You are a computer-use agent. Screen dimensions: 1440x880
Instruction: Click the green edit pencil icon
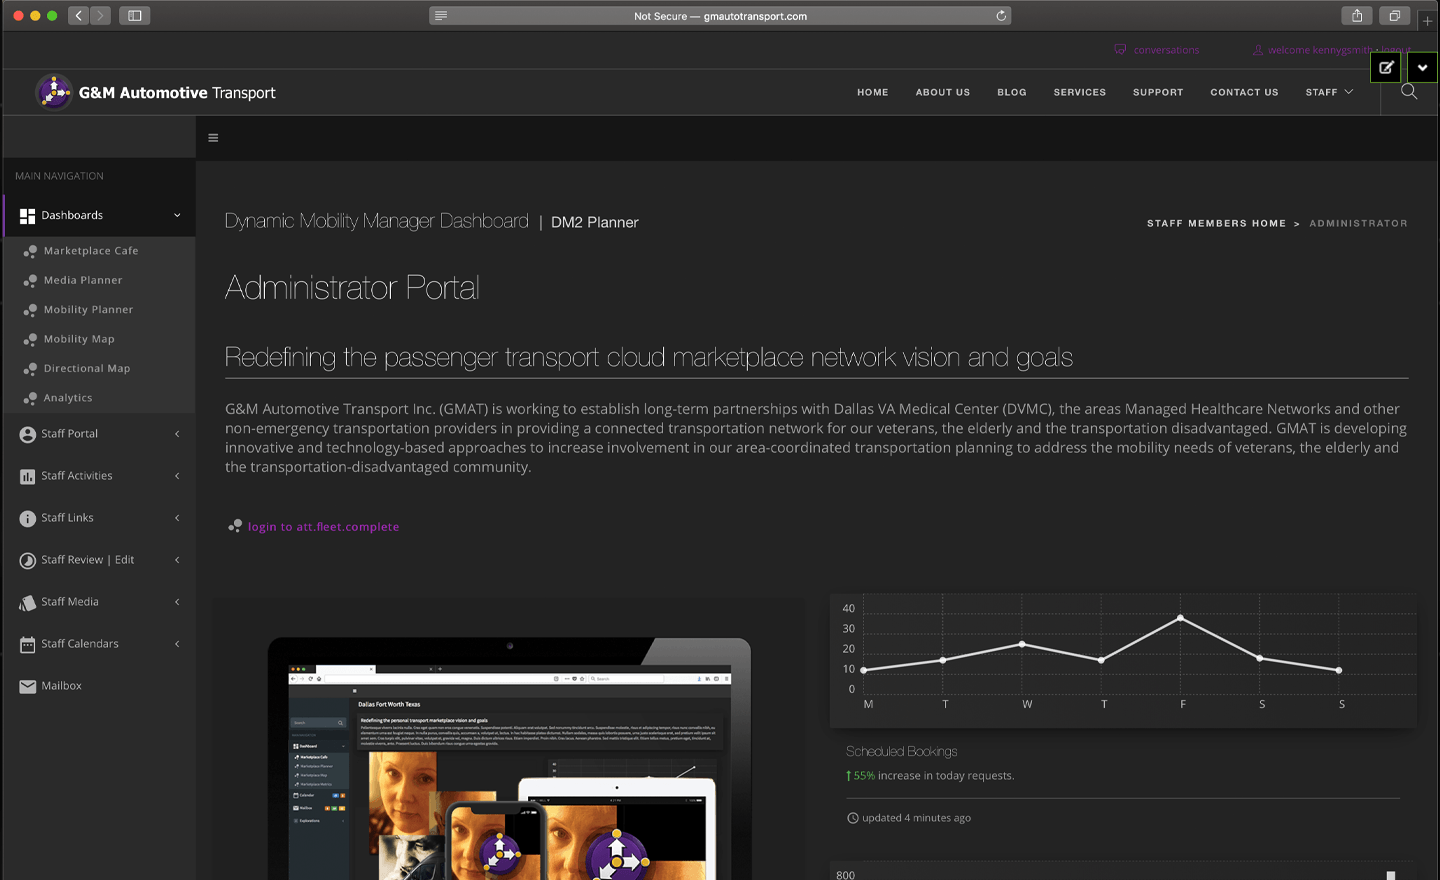point(1386,68)
